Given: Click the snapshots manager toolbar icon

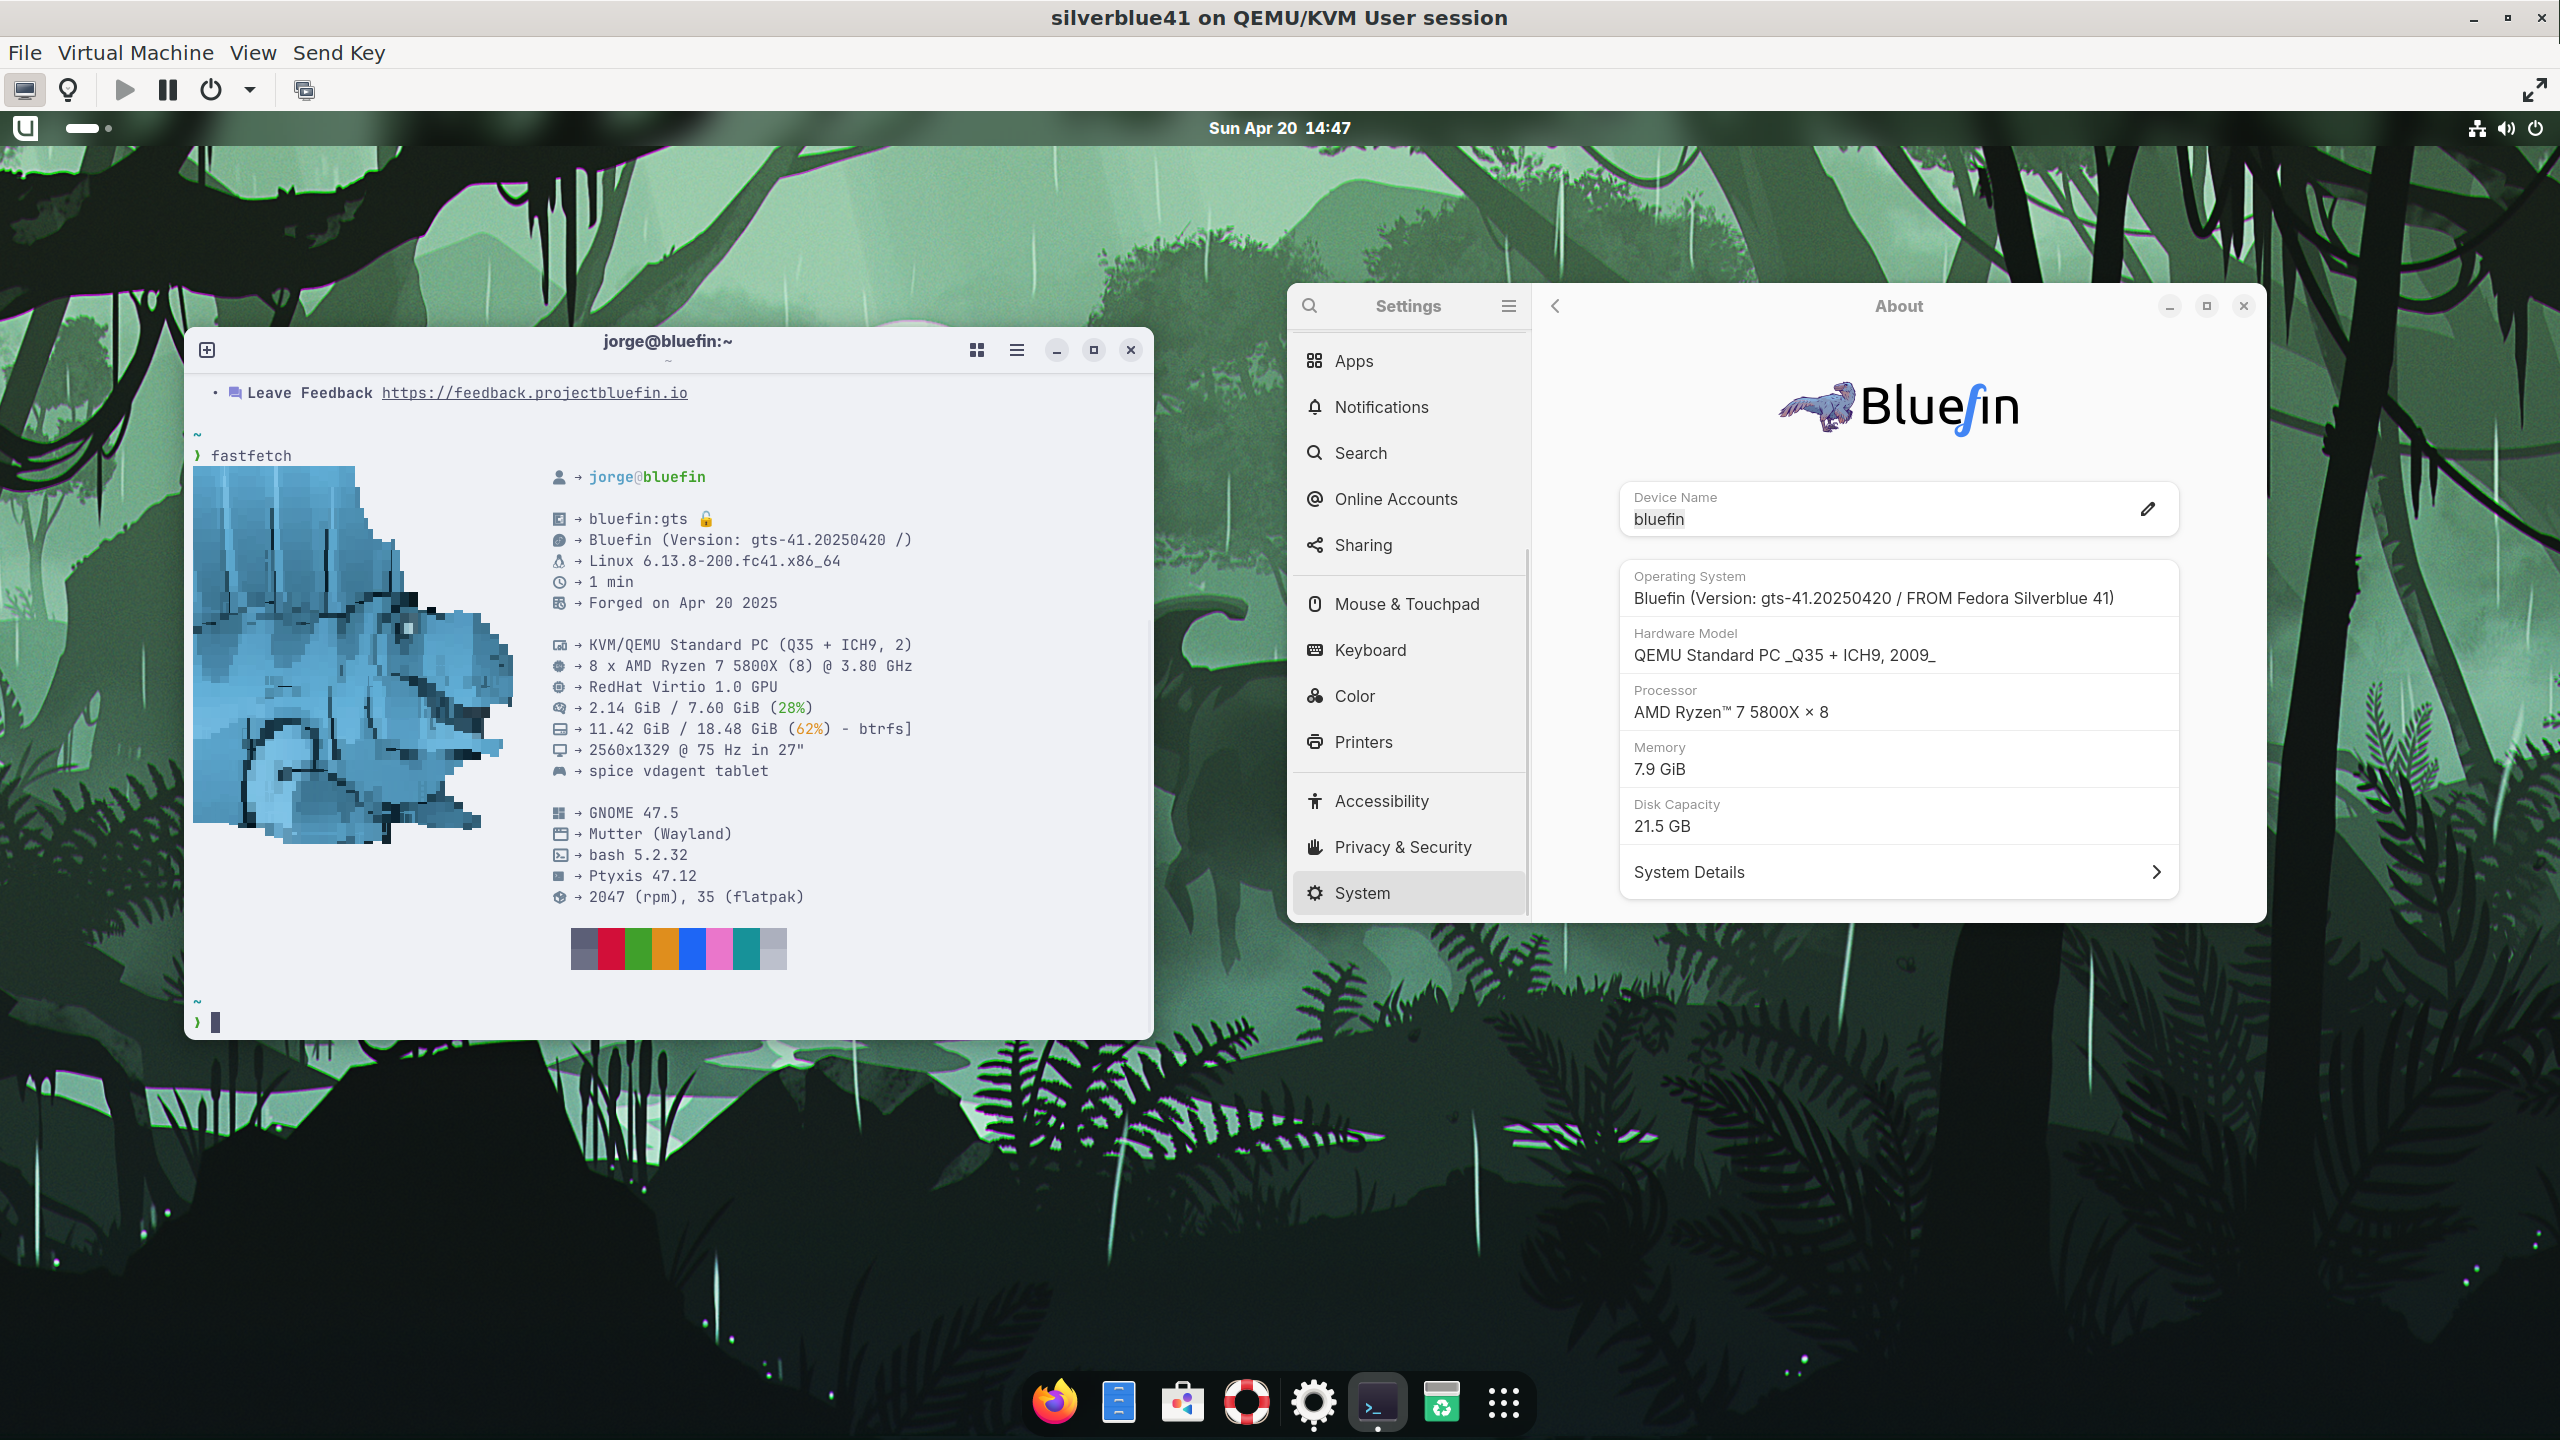Looking at the screenshot, I should (304, 90).
